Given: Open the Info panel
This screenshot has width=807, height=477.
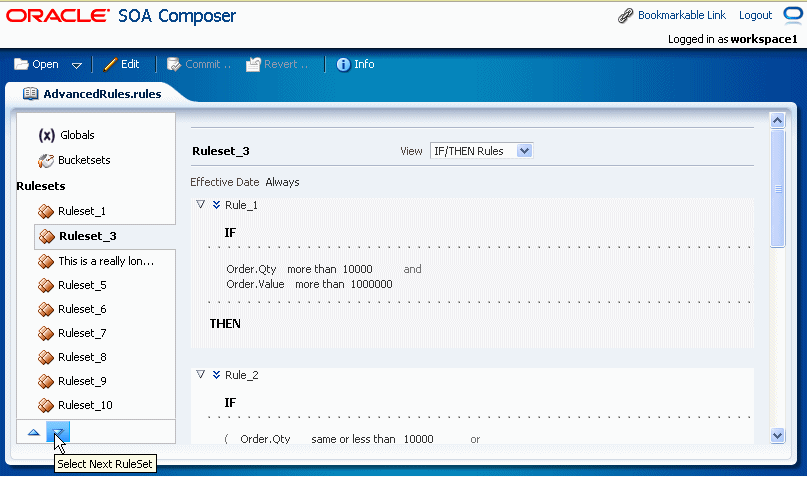Looking at the screenshot, I should (x=355, y=64).
